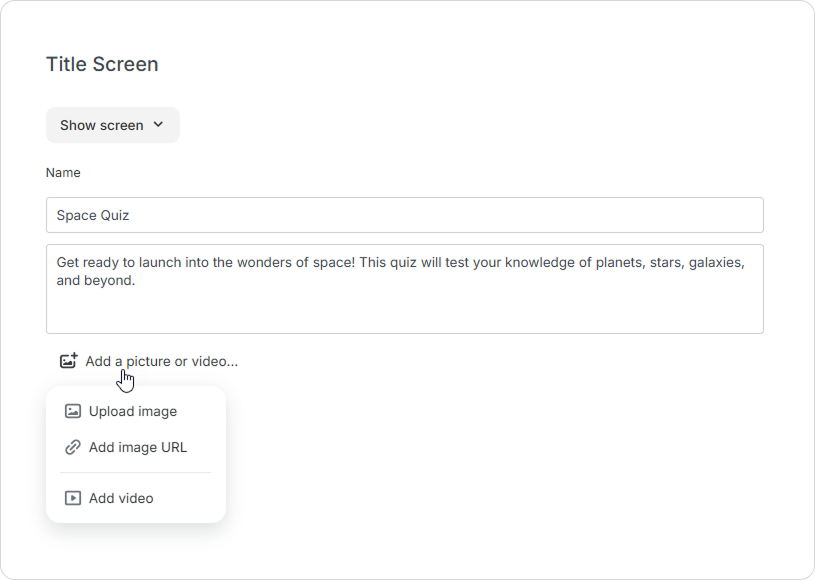Open the Show screen dropdown
This screenshot has width=815, height=580.
[113, 125]
